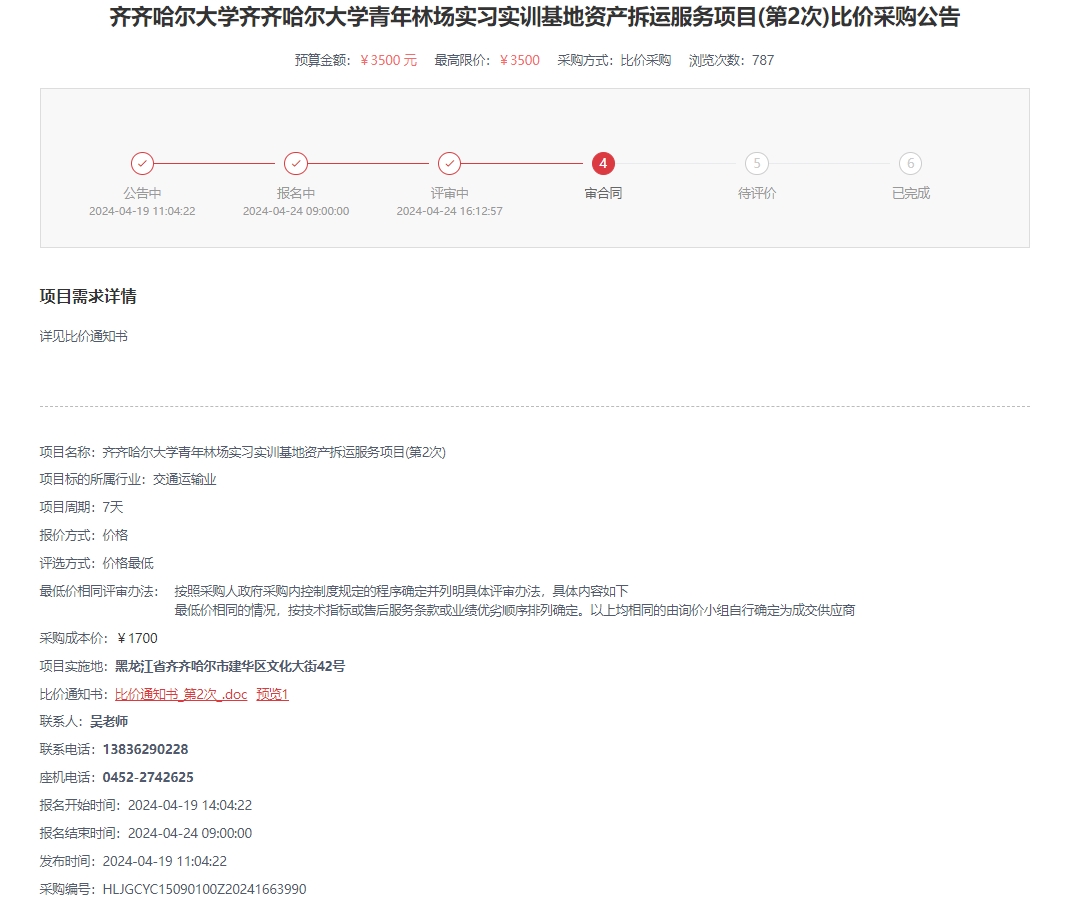Click the procurement number HLJGCYC15090100Z20241663990
Screen dimensions: 1074x907
204,889
